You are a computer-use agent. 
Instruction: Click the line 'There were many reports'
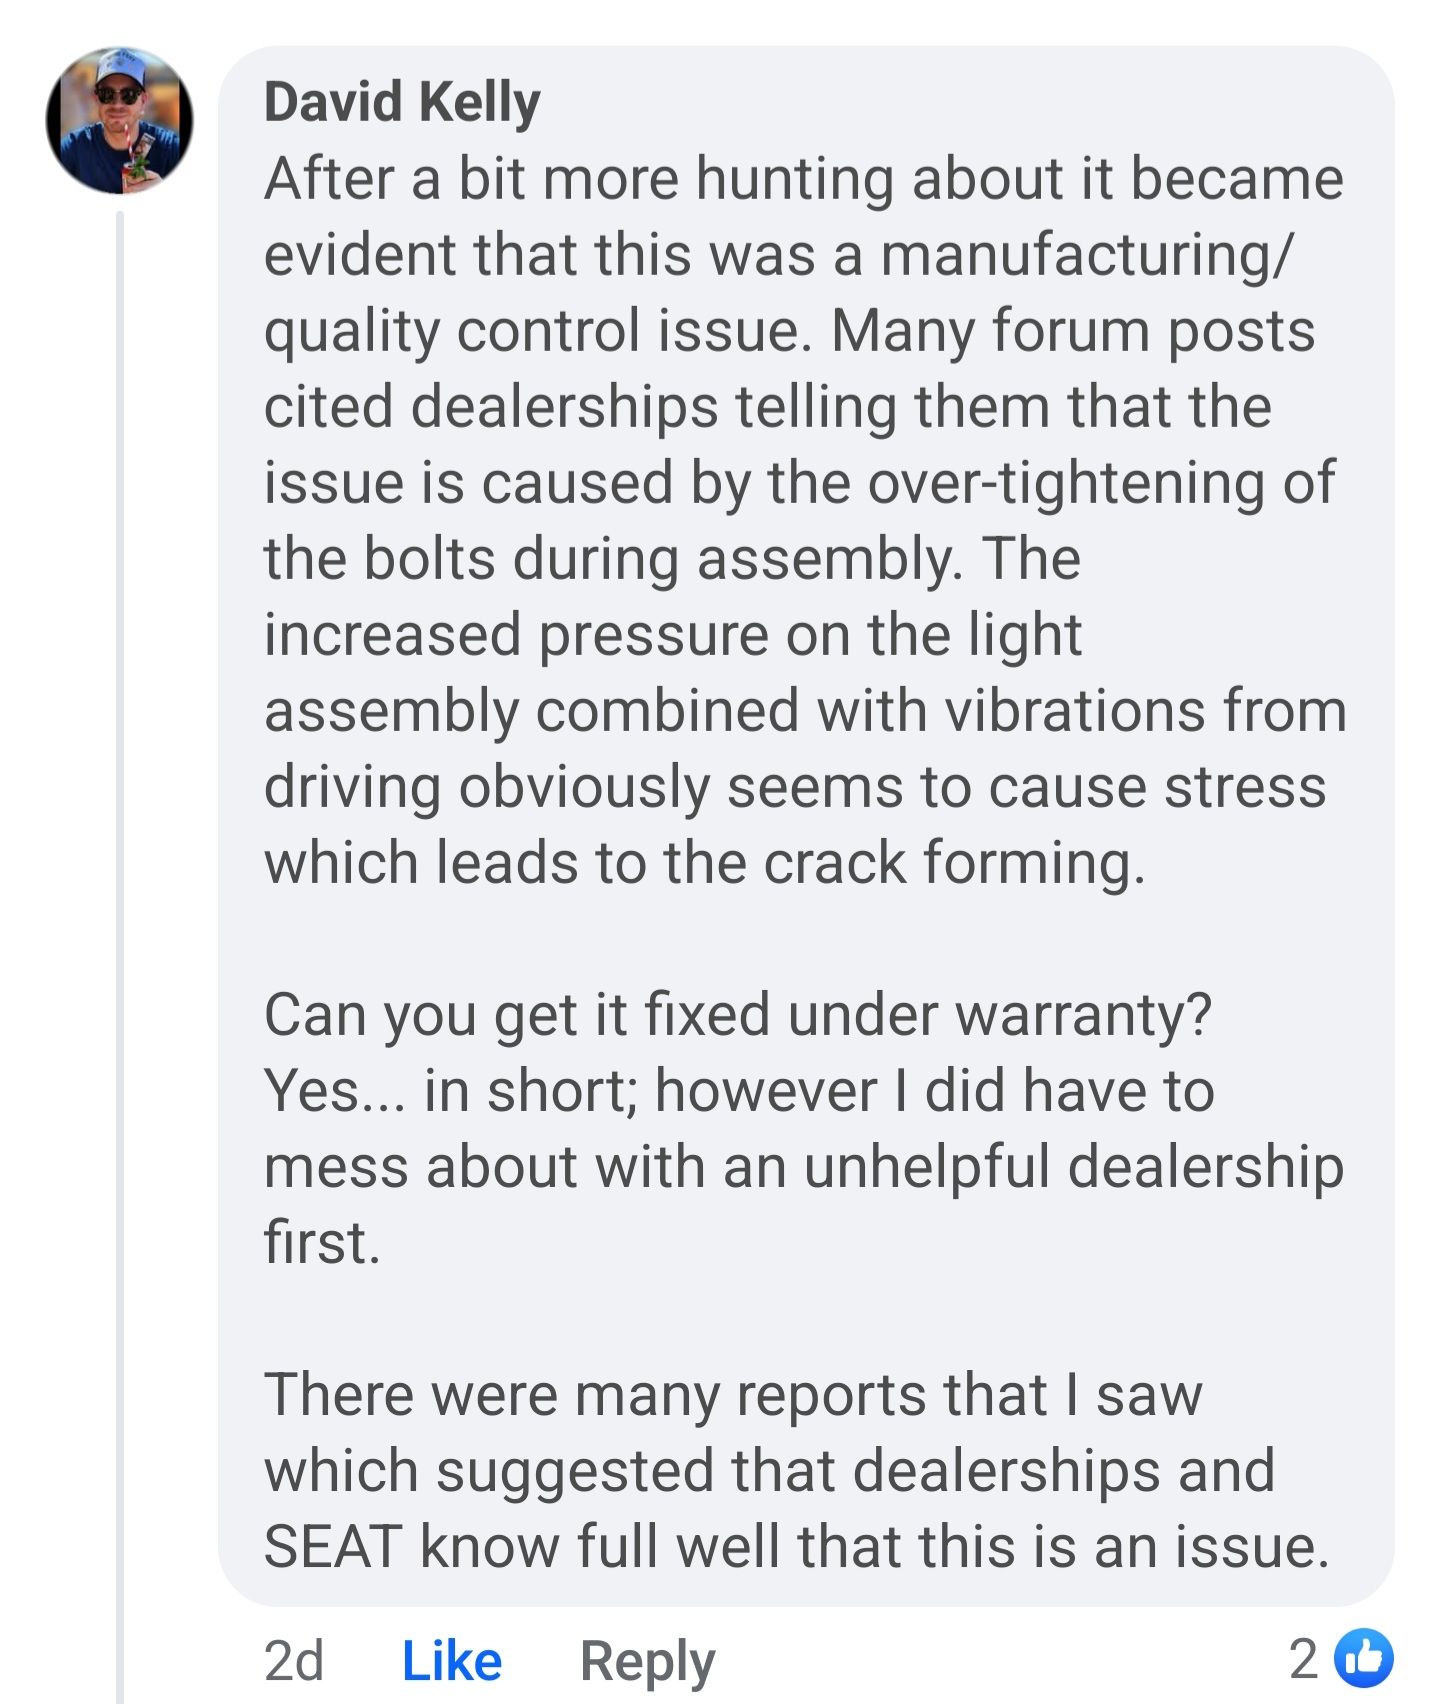pyautogui.click(x=732, y=1394)
